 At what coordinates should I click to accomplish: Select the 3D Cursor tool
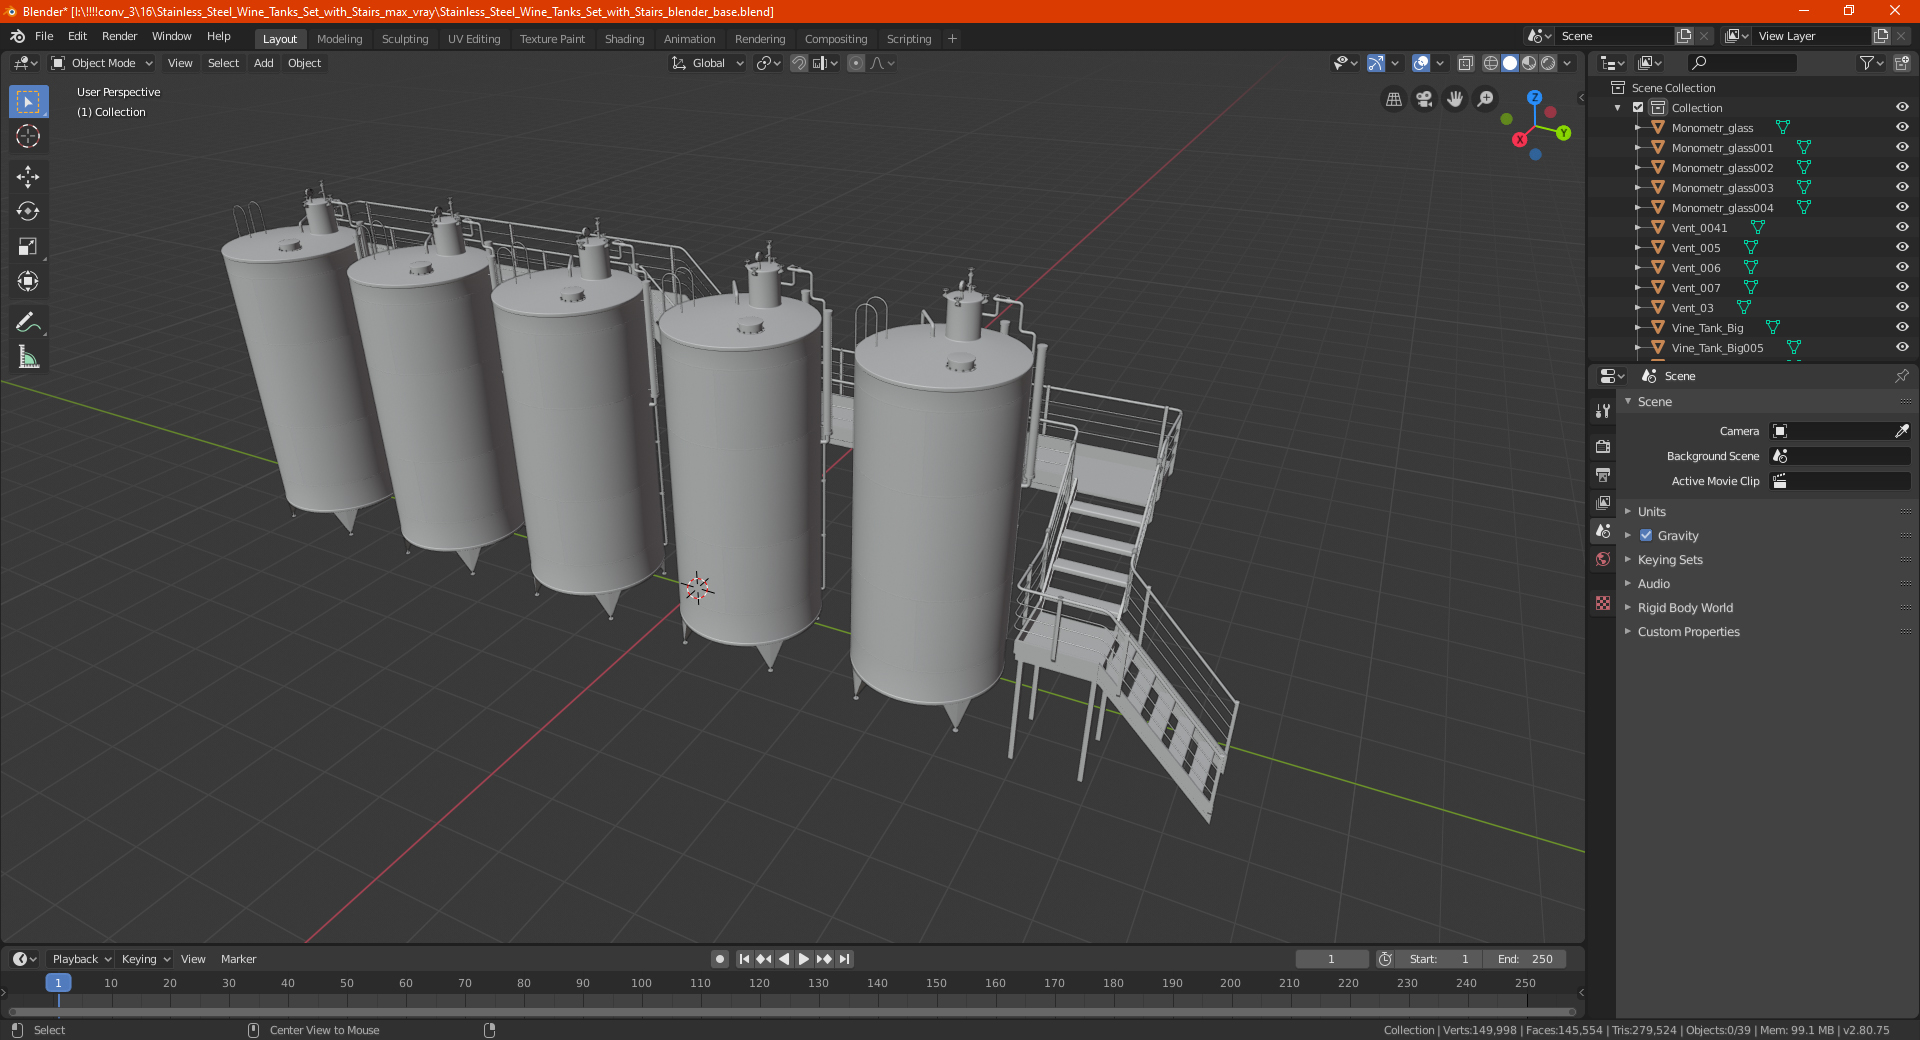pos(28,136)
